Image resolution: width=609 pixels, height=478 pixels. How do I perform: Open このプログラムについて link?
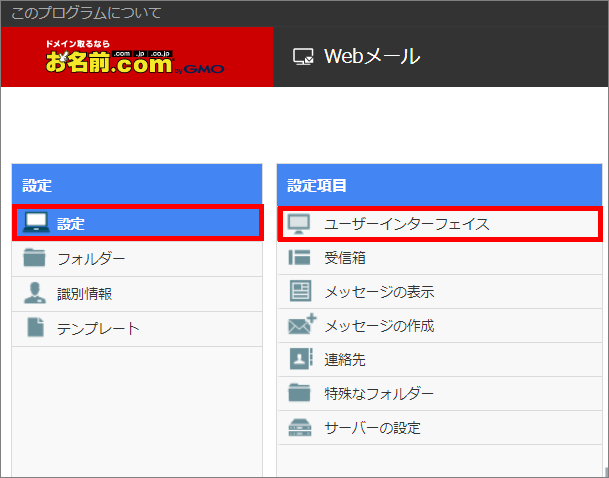pyautogui.click(x=86, y=13)
